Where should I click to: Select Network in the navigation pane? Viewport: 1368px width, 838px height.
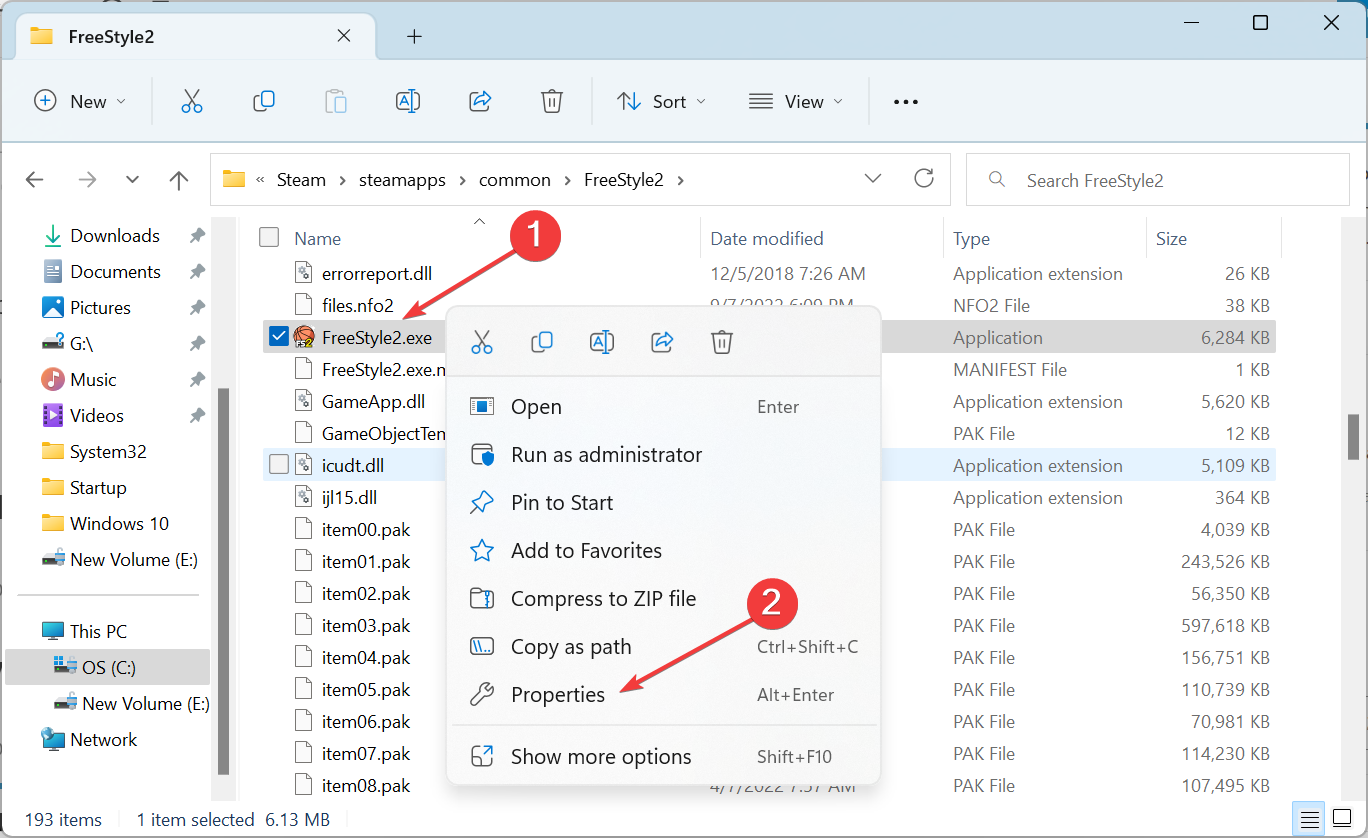coord(103,740)
